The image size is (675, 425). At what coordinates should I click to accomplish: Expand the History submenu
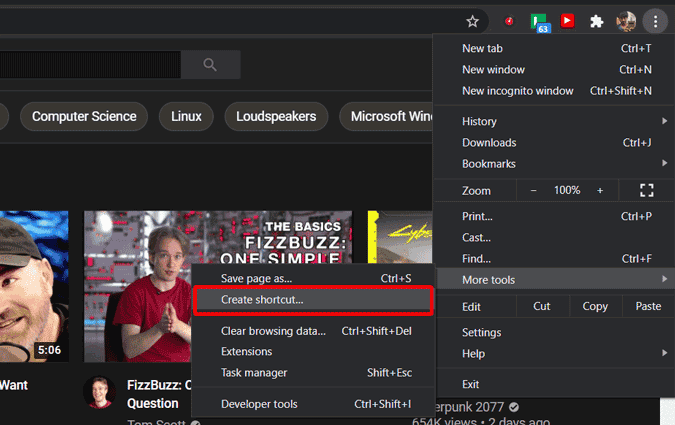point(555,121)
